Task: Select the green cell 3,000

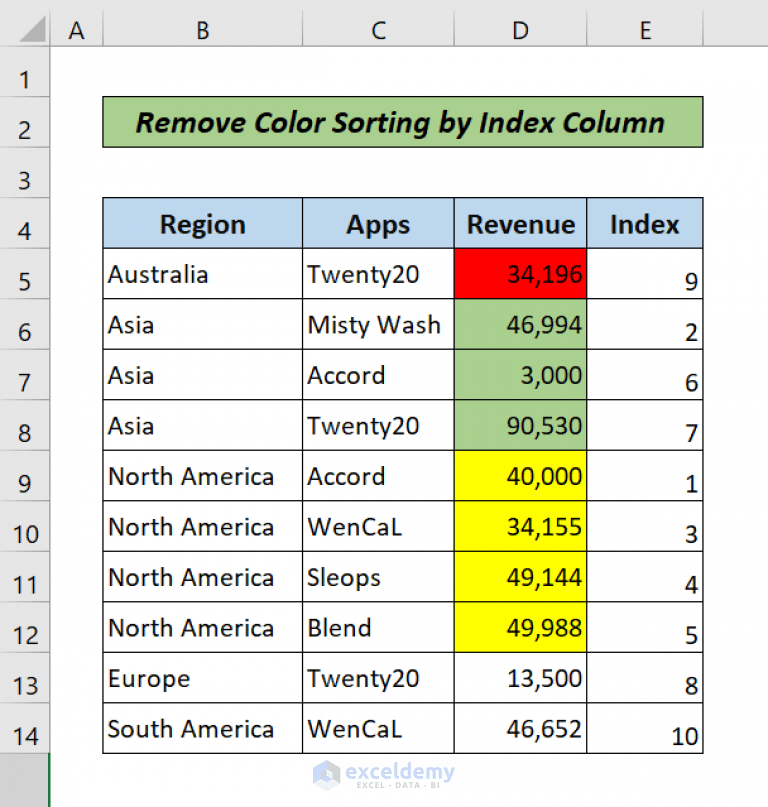Action: (520, 375)
